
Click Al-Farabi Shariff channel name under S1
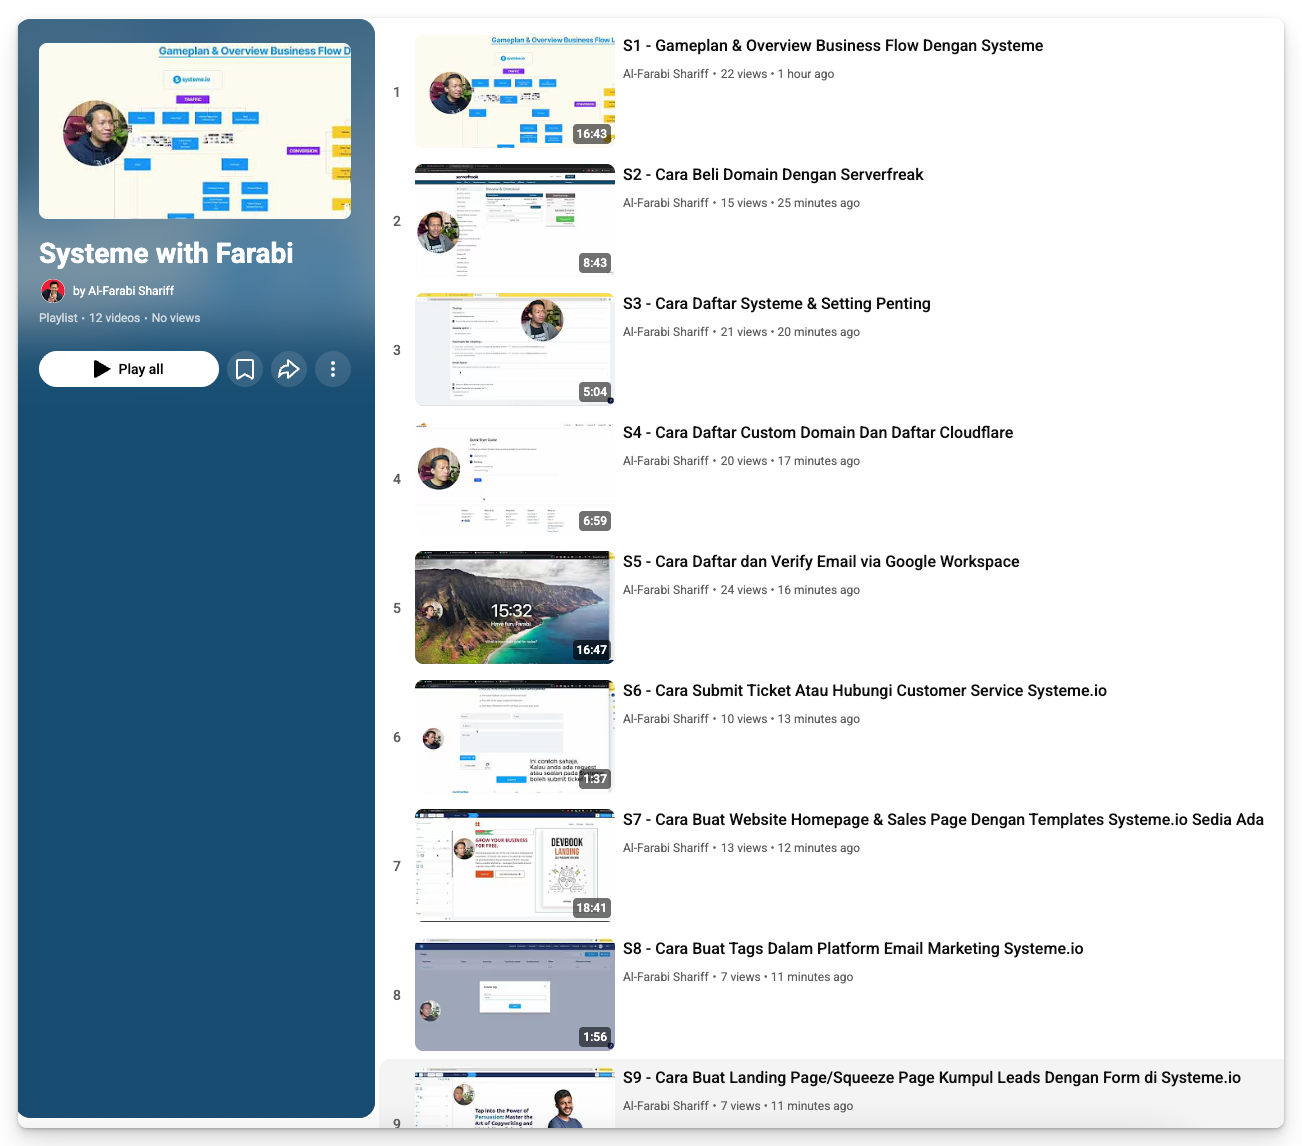(665, 74)
